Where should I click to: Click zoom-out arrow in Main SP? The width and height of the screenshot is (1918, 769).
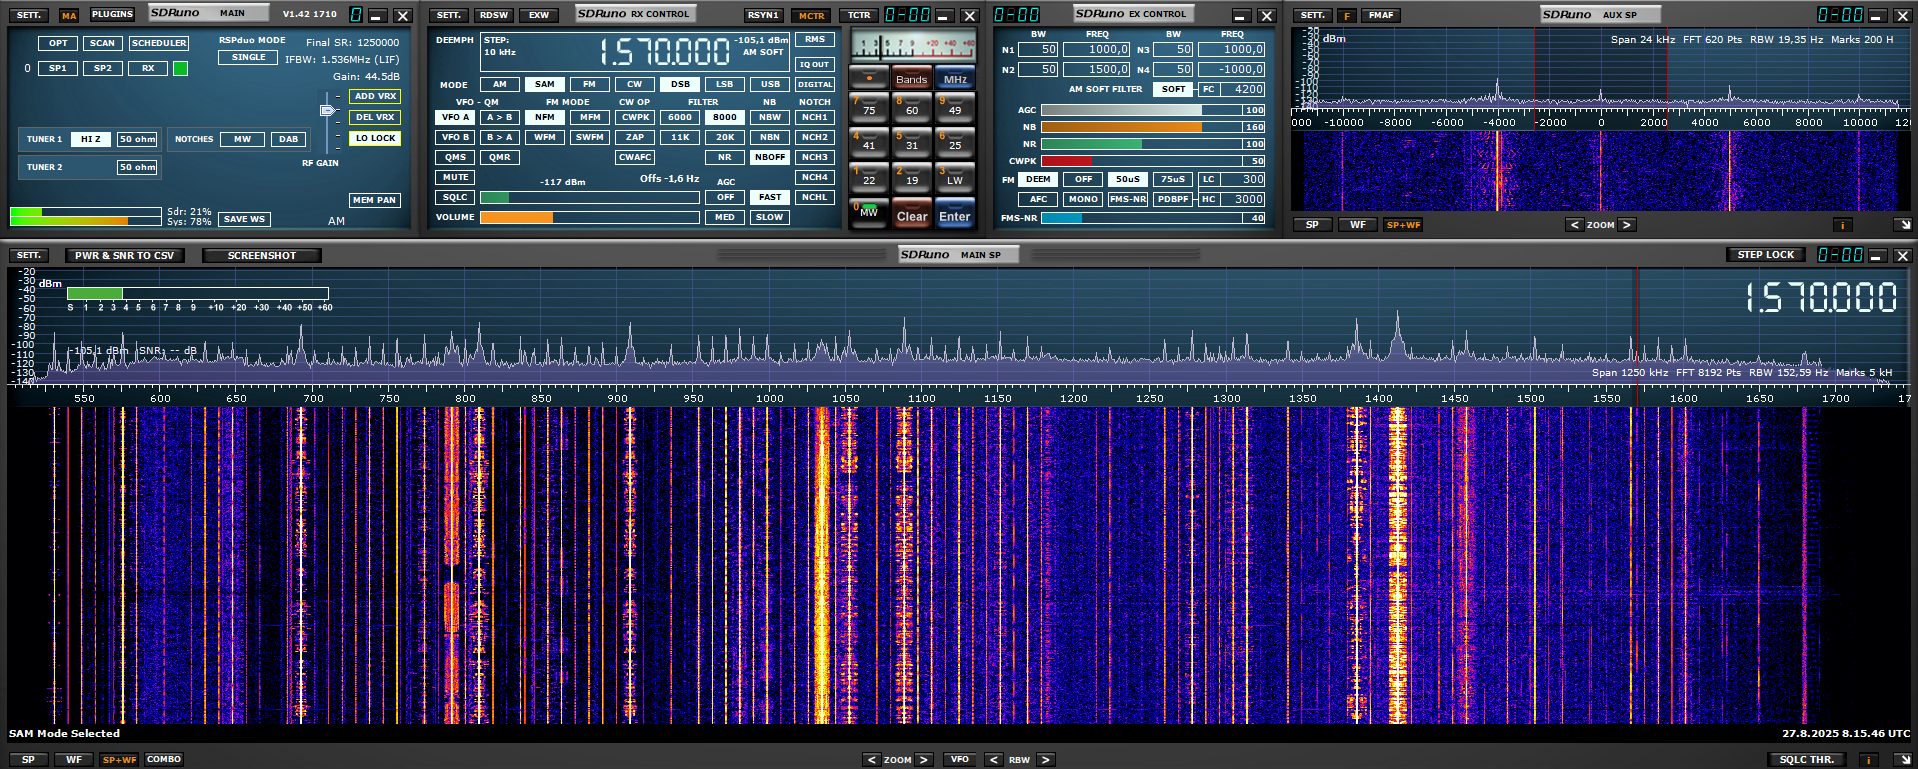coord(872,760)
